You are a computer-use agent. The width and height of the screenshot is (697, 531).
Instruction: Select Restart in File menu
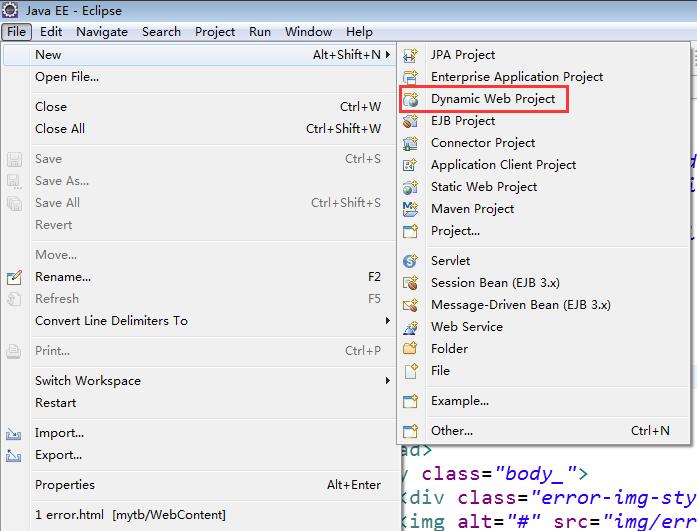[198, 403]
